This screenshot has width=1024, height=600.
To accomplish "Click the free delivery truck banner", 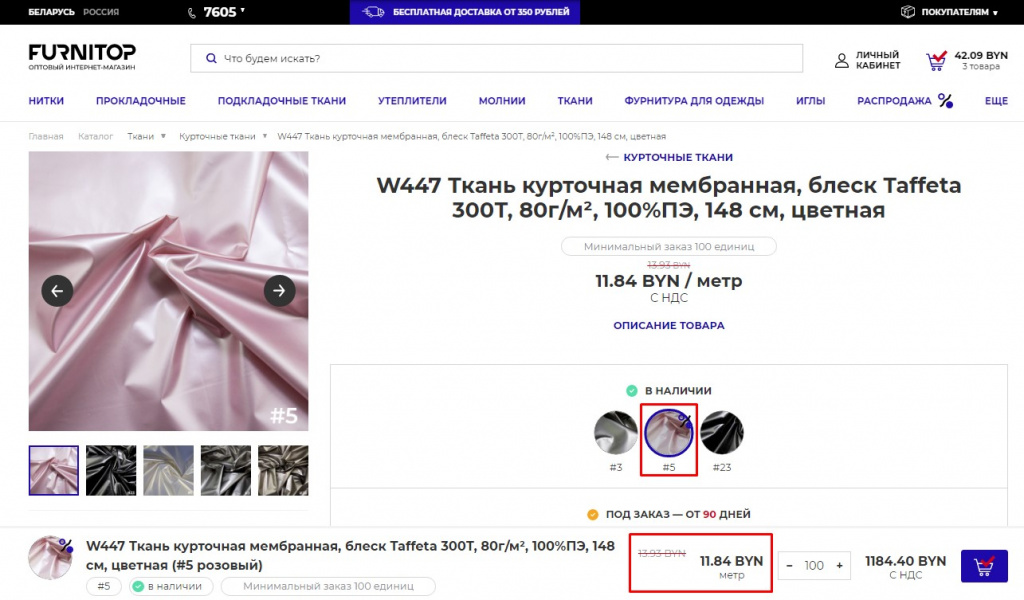I will 465,12.
